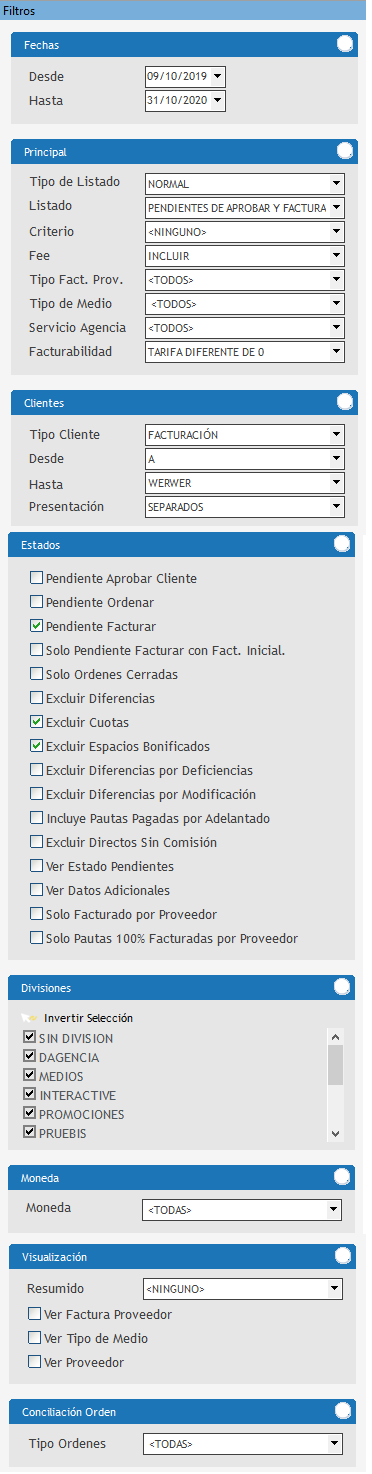Viewport: 372px width, 1474px height.
Task: Click the Divisiones header circle icon
Action: [x=342, y=987]
